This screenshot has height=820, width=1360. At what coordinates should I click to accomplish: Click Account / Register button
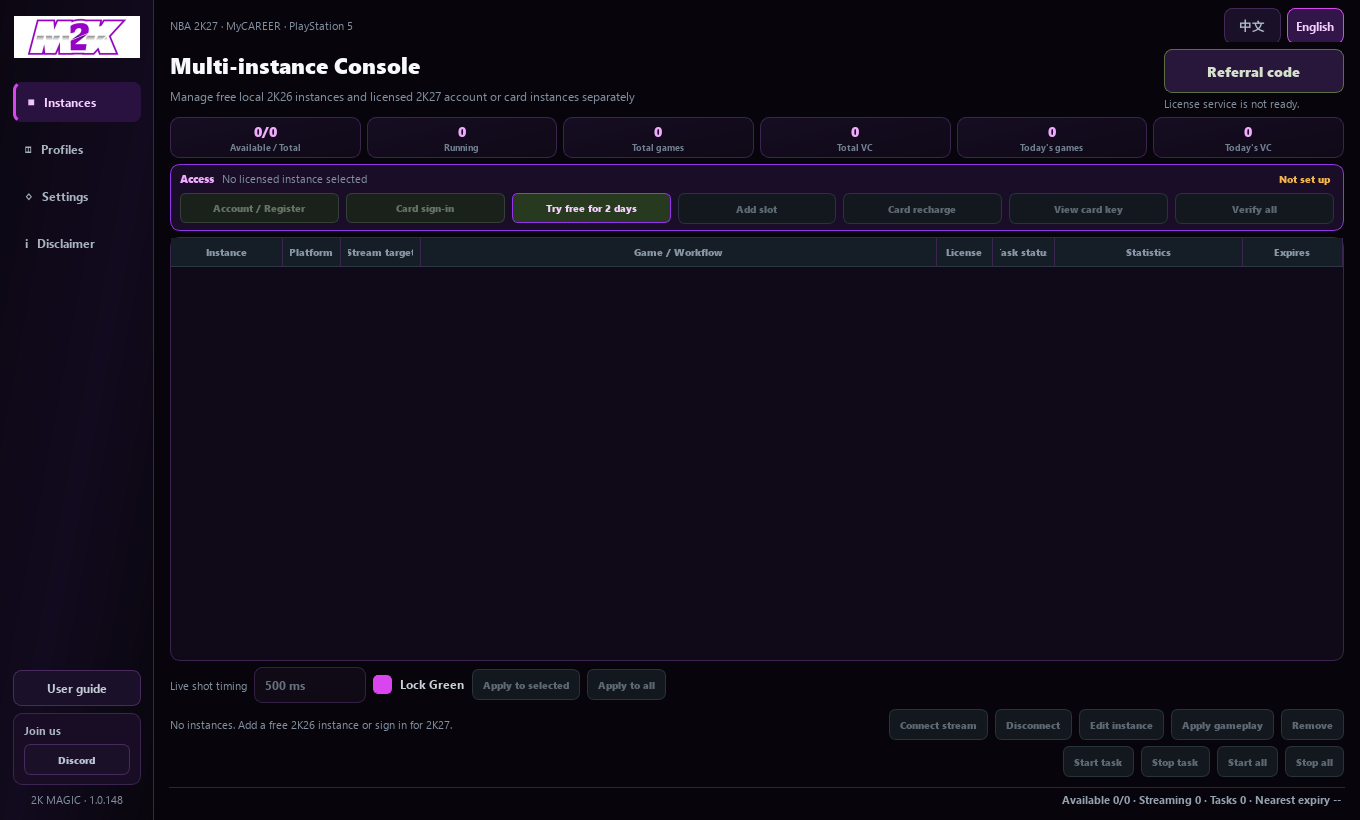[x=259, y=208]
